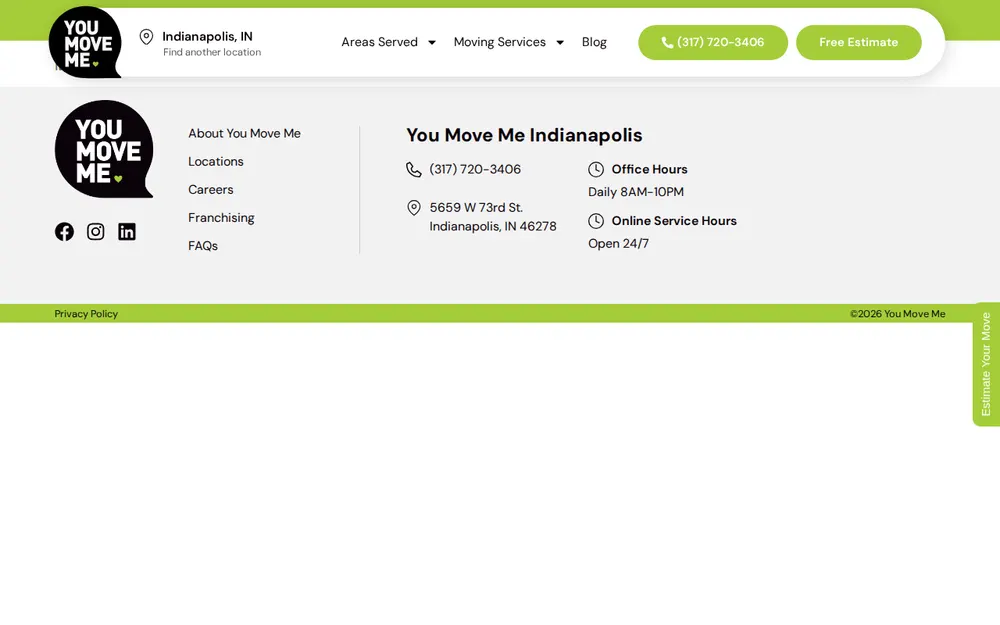Click the ©2026 You Move Me copyright text
The image size is (1000, 625).
coord(897,314)
